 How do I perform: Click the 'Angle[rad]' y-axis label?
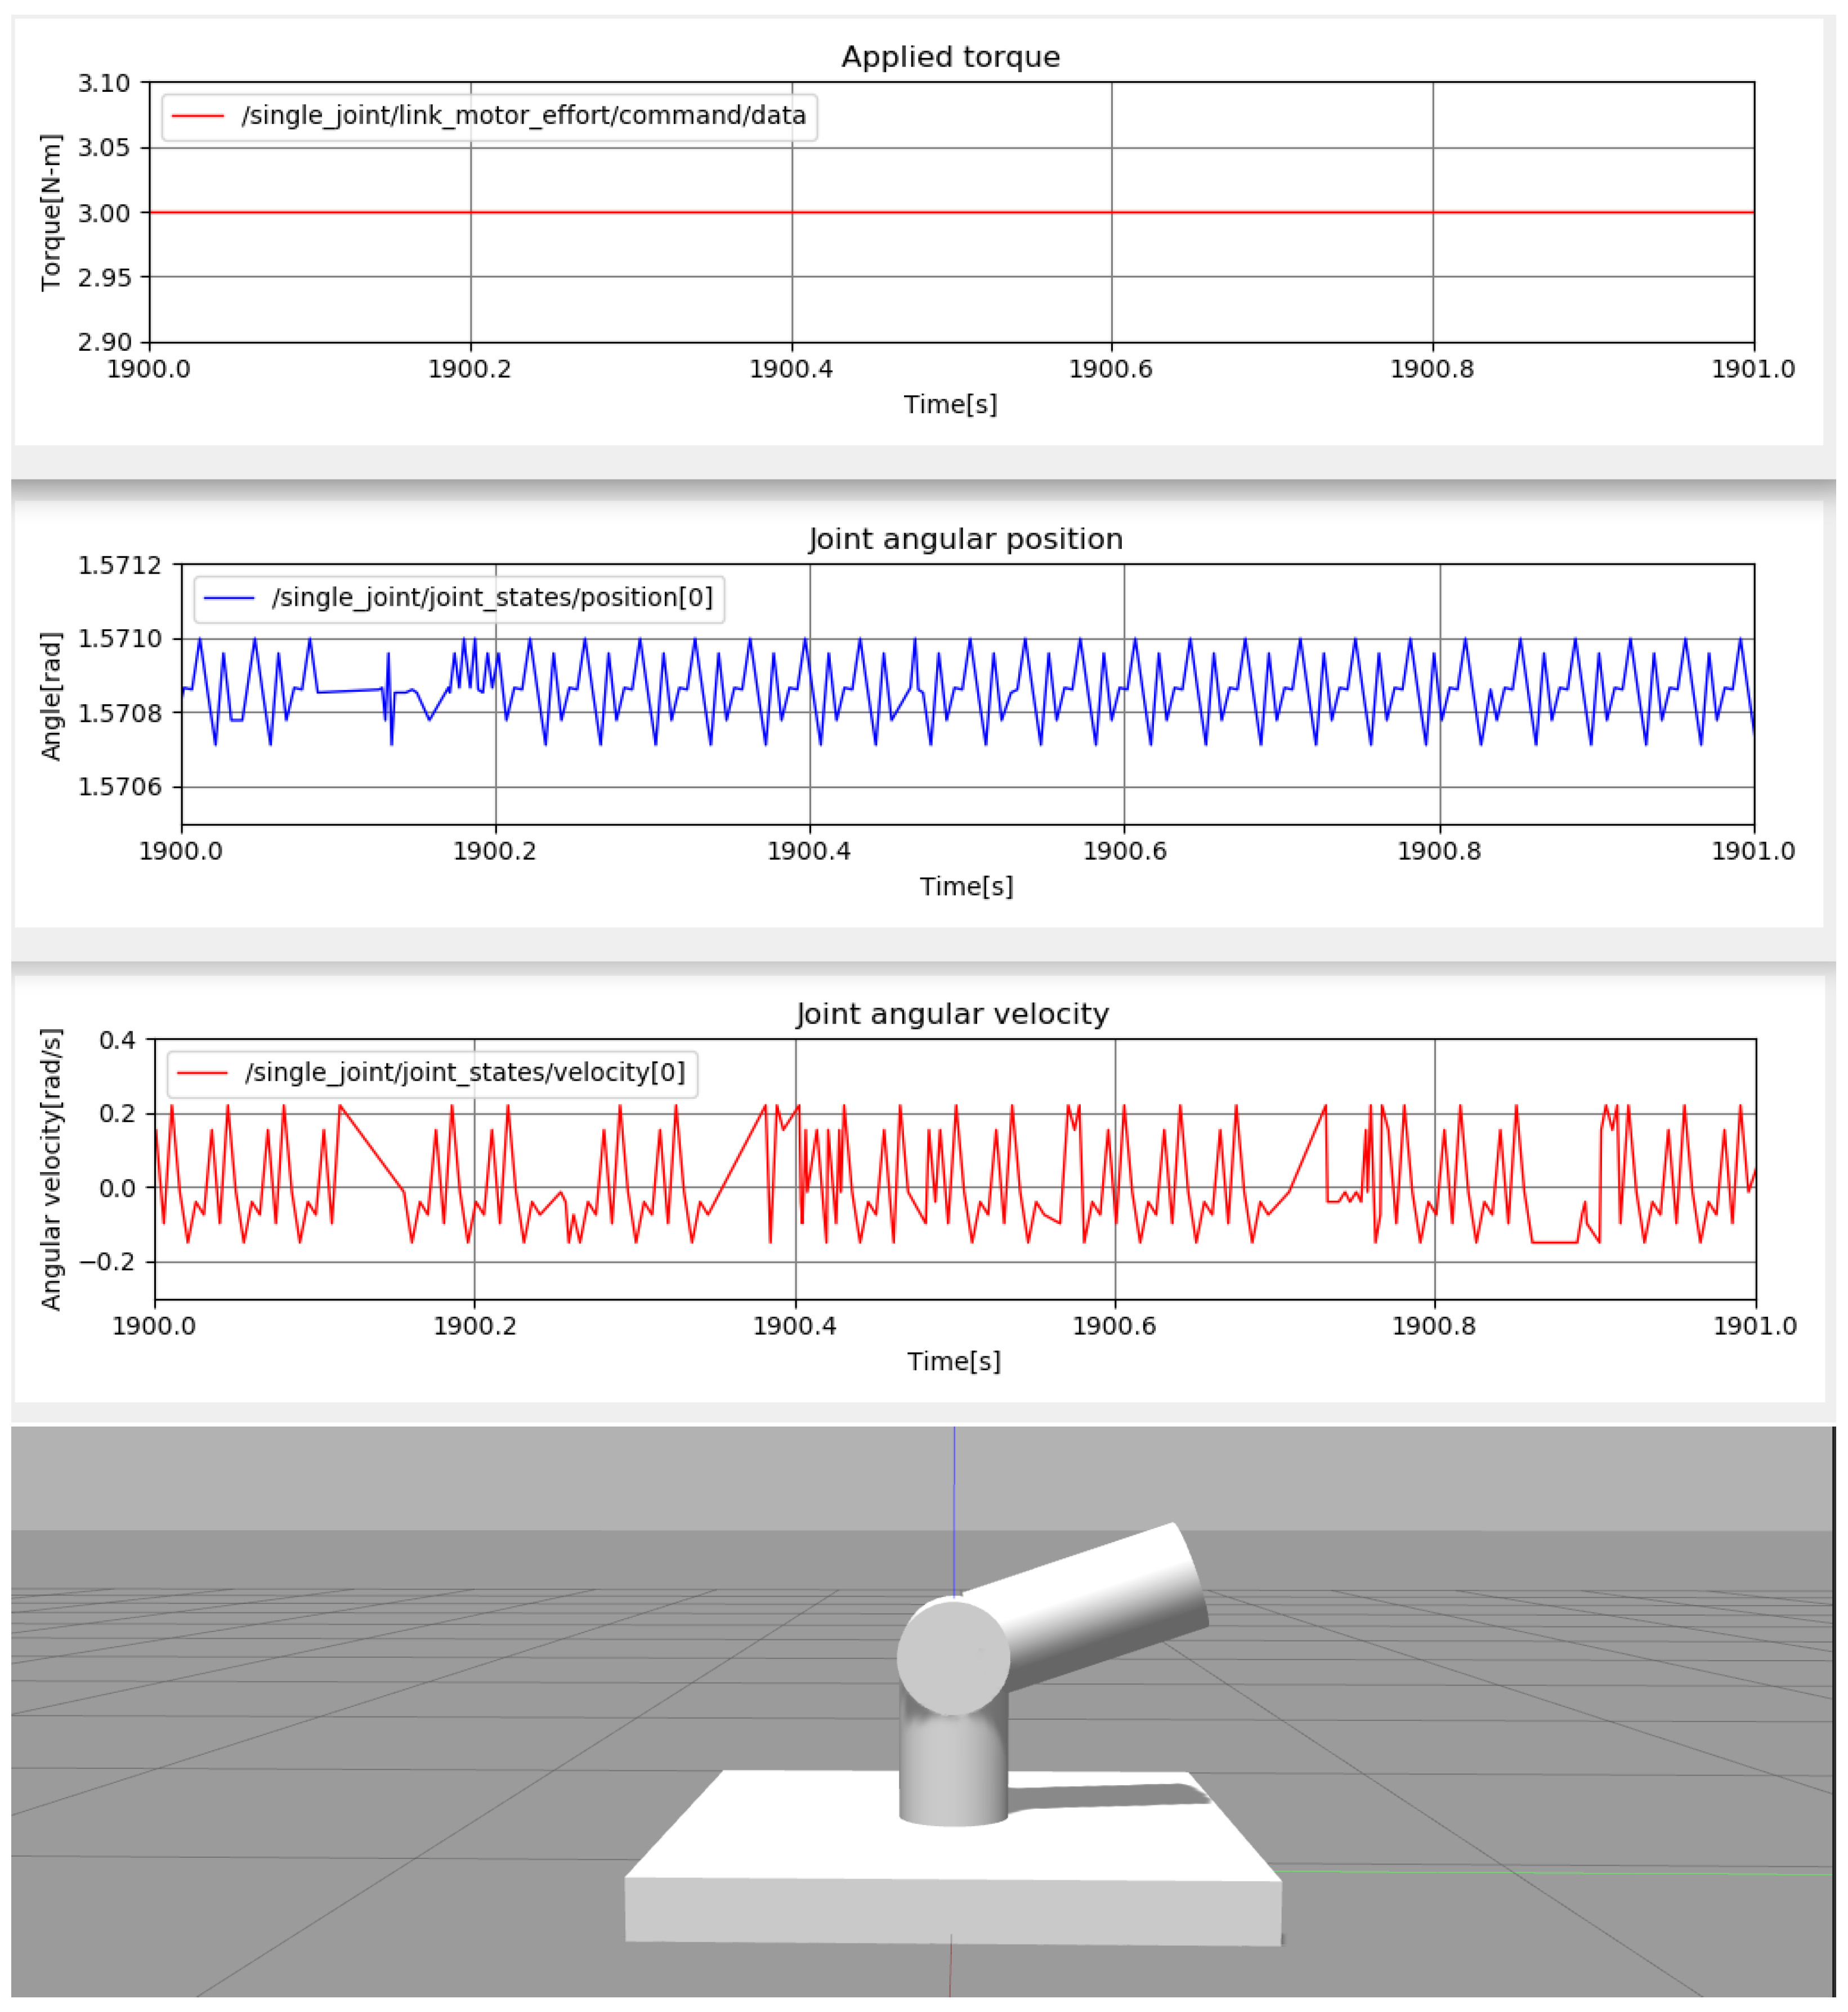coord(51,696)
